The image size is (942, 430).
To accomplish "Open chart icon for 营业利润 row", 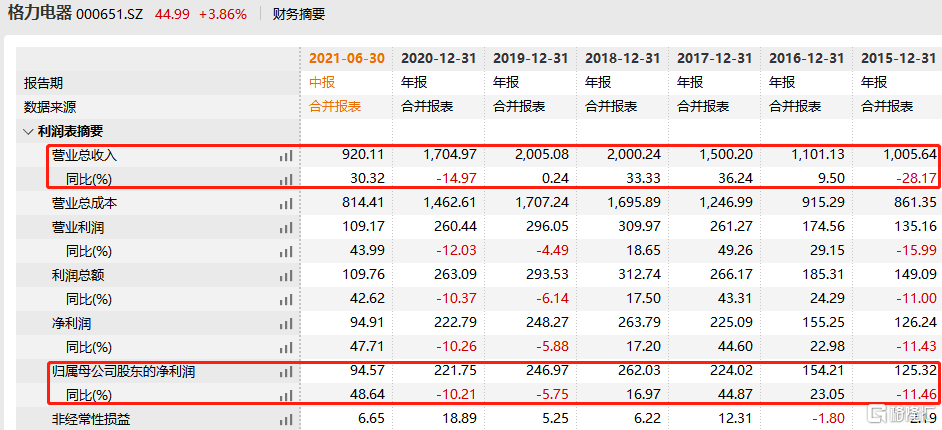I will (x=286, y=228).
